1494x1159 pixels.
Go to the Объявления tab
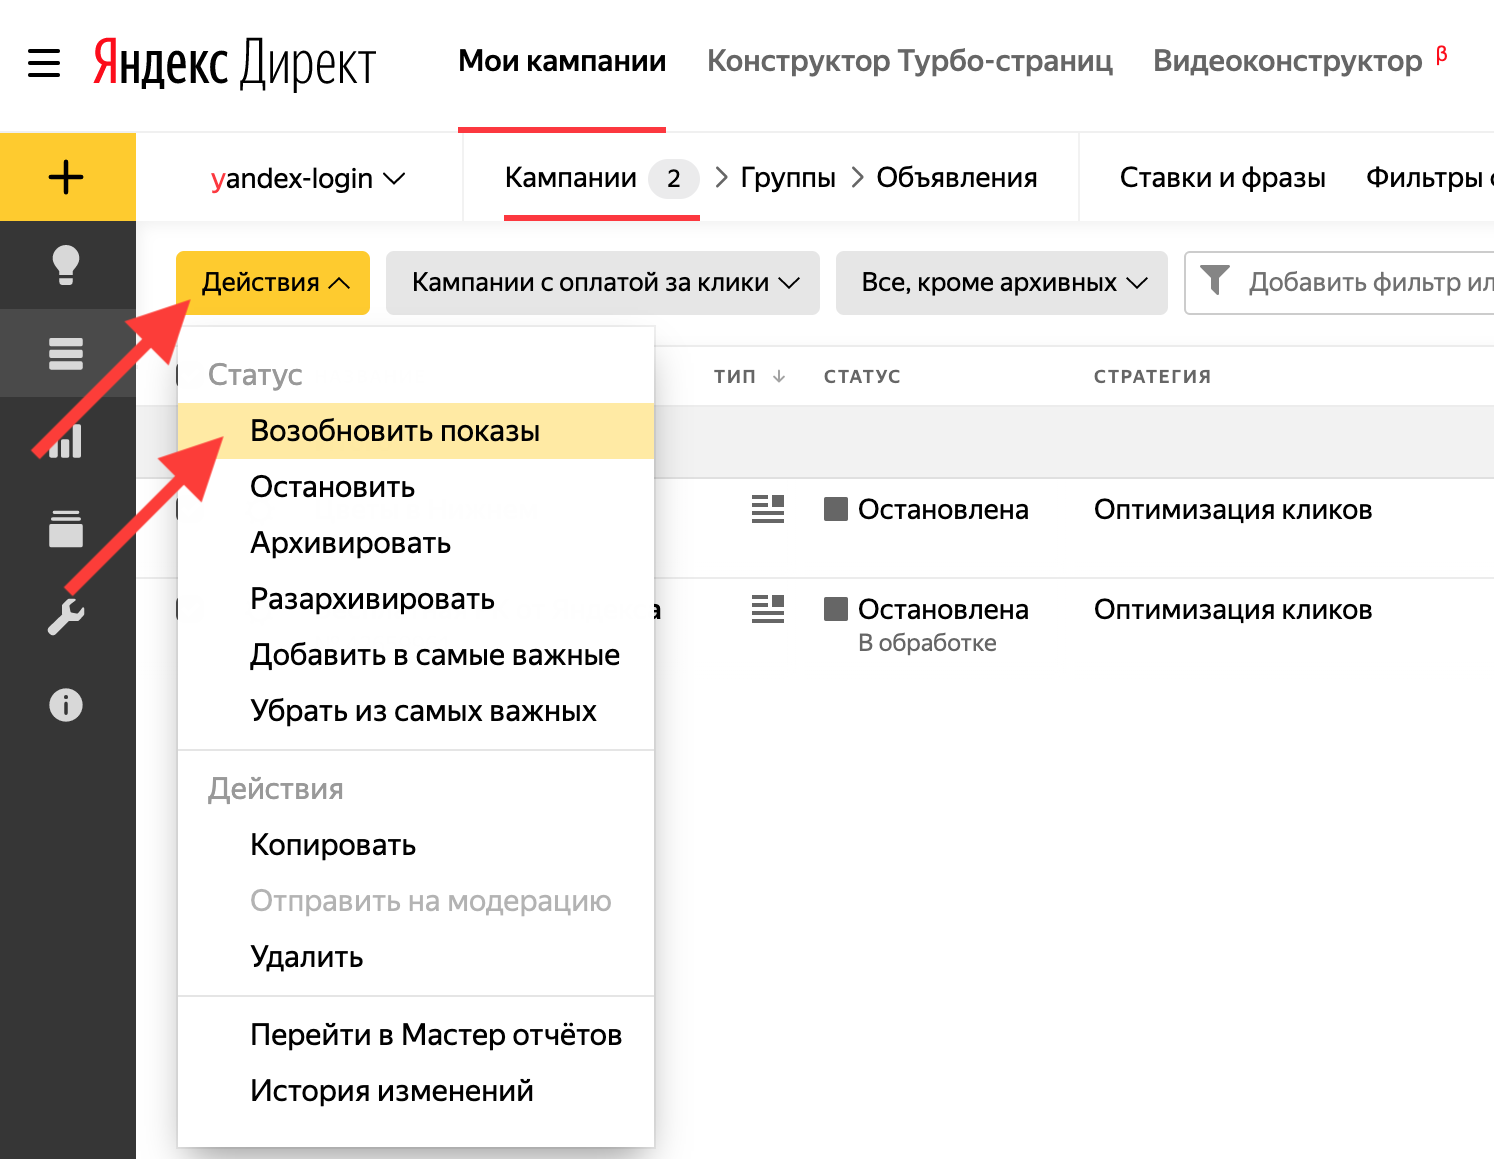[957, 178]
